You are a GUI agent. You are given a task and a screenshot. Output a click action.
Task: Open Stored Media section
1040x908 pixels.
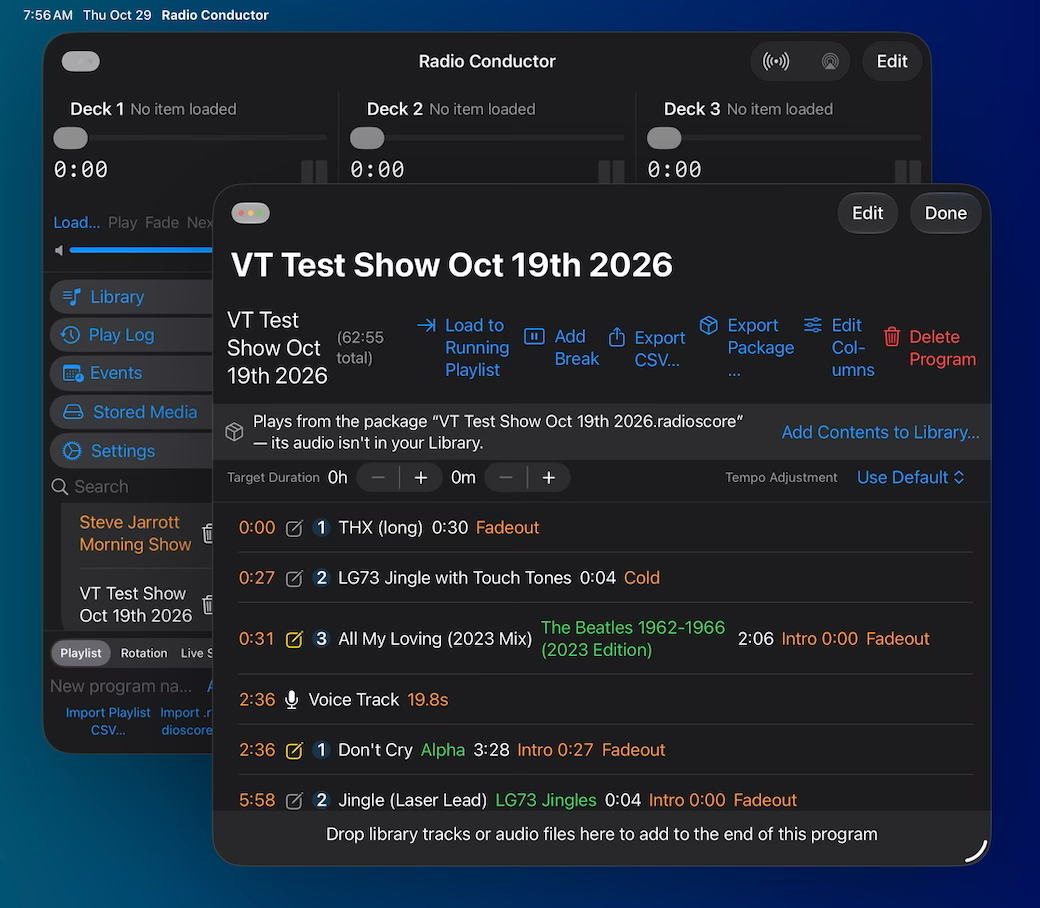[x=131, y=412]
